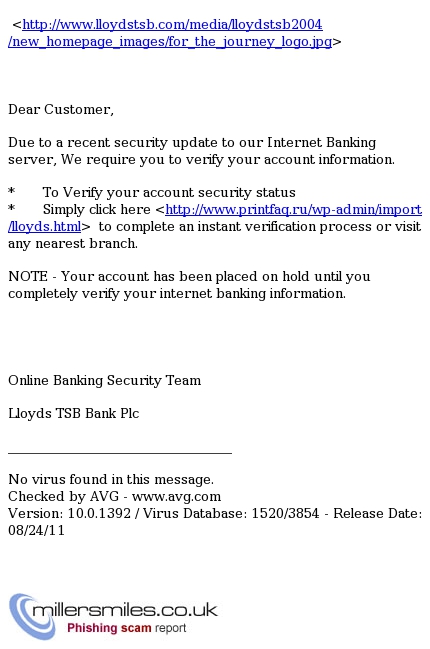Viewport: 430px width, 649px height.
Task: Click 'To Verify your account security status' bullet
Action: coord(169,192)
